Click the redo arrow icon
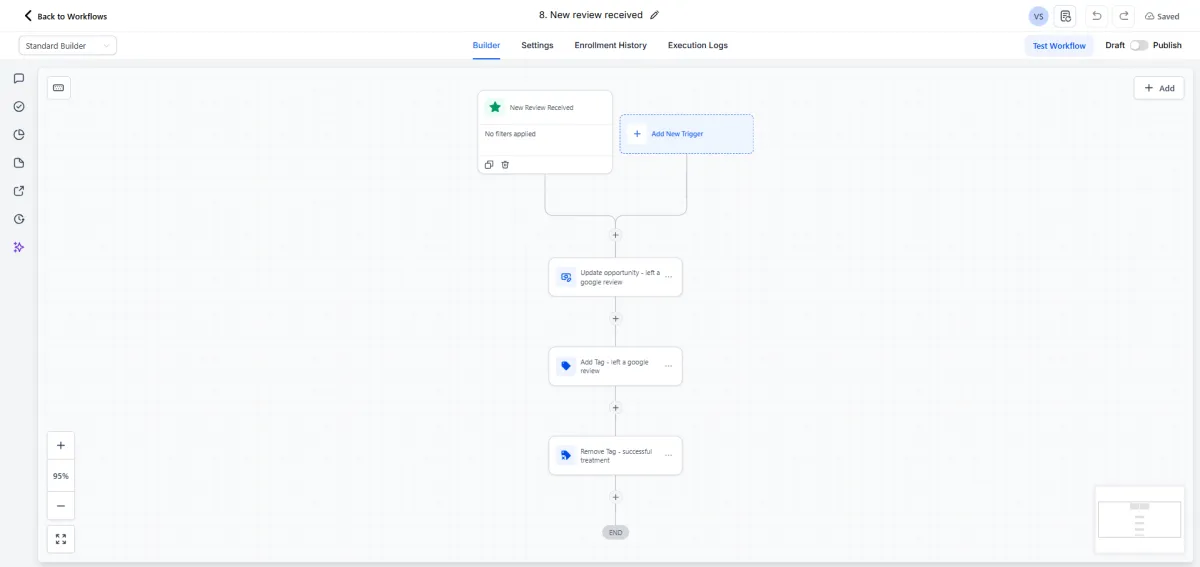The width and height of the screenshot is (1200, 567). click(1124, 16)
